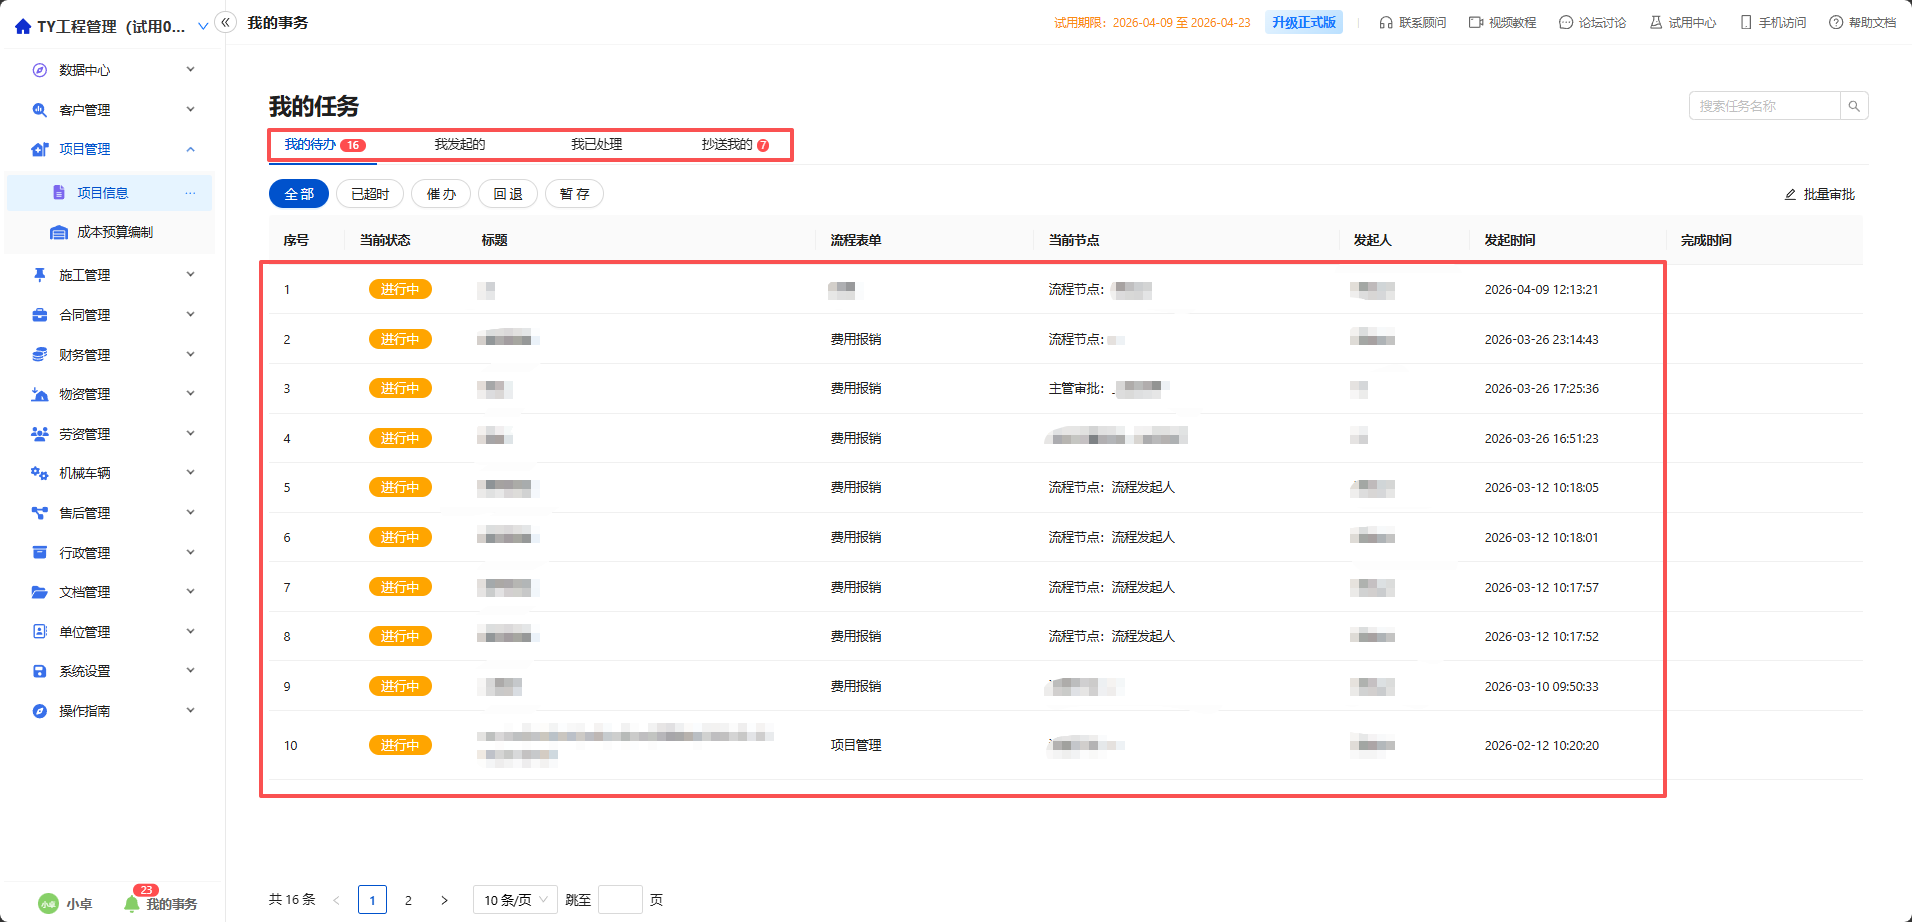1912x922 pixels.
Task: Open 帮助文档 help icon
Action: point(1836,22)
